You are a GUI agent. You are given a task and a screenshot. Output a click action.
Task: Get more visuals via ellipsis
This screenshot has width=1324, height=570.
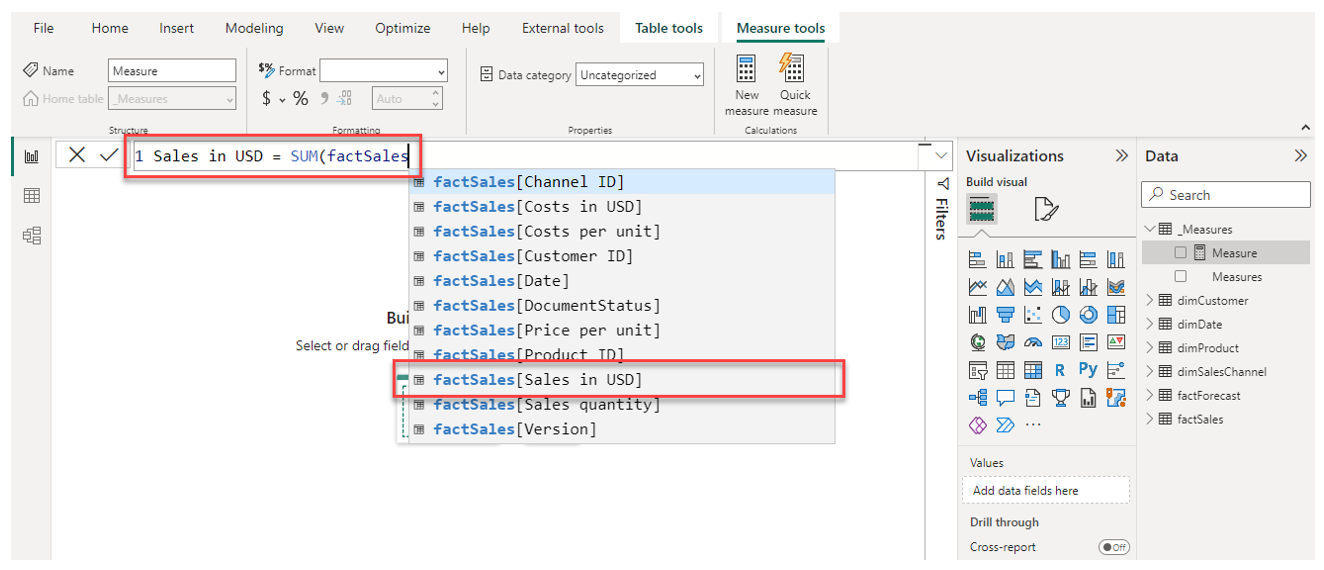point(1033,425)
